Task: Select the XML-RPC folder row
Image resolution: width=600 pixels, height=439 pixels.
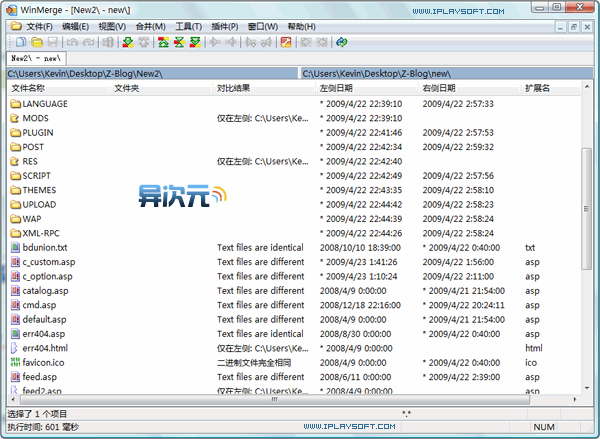Action: coord(294,233)
